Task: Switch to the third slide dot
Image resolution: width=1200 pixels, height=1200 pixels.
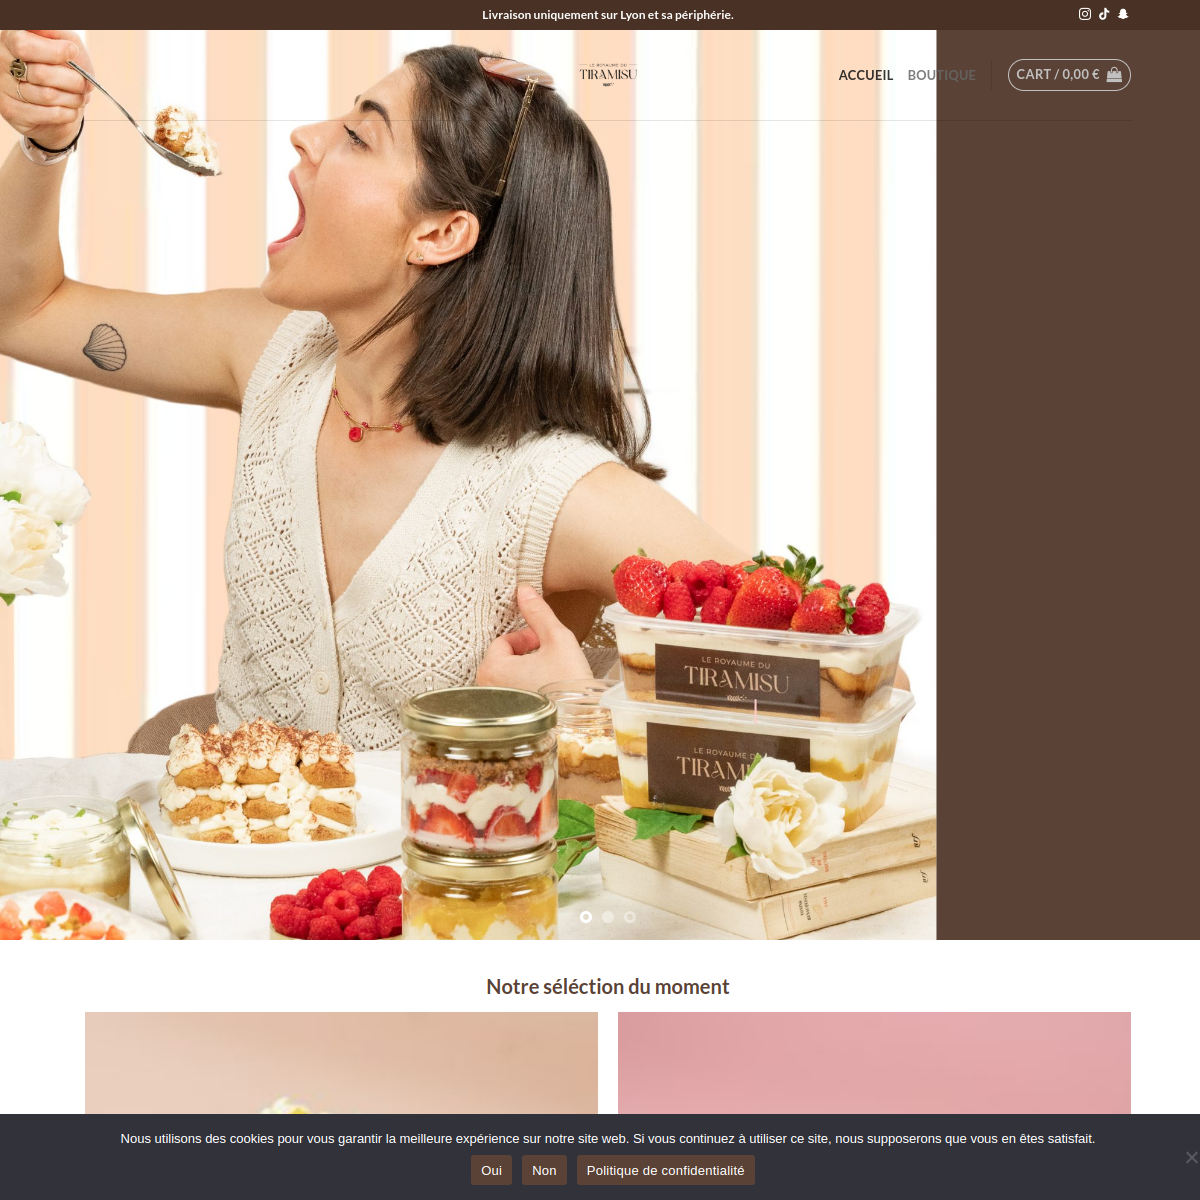Action: [630, 917]
